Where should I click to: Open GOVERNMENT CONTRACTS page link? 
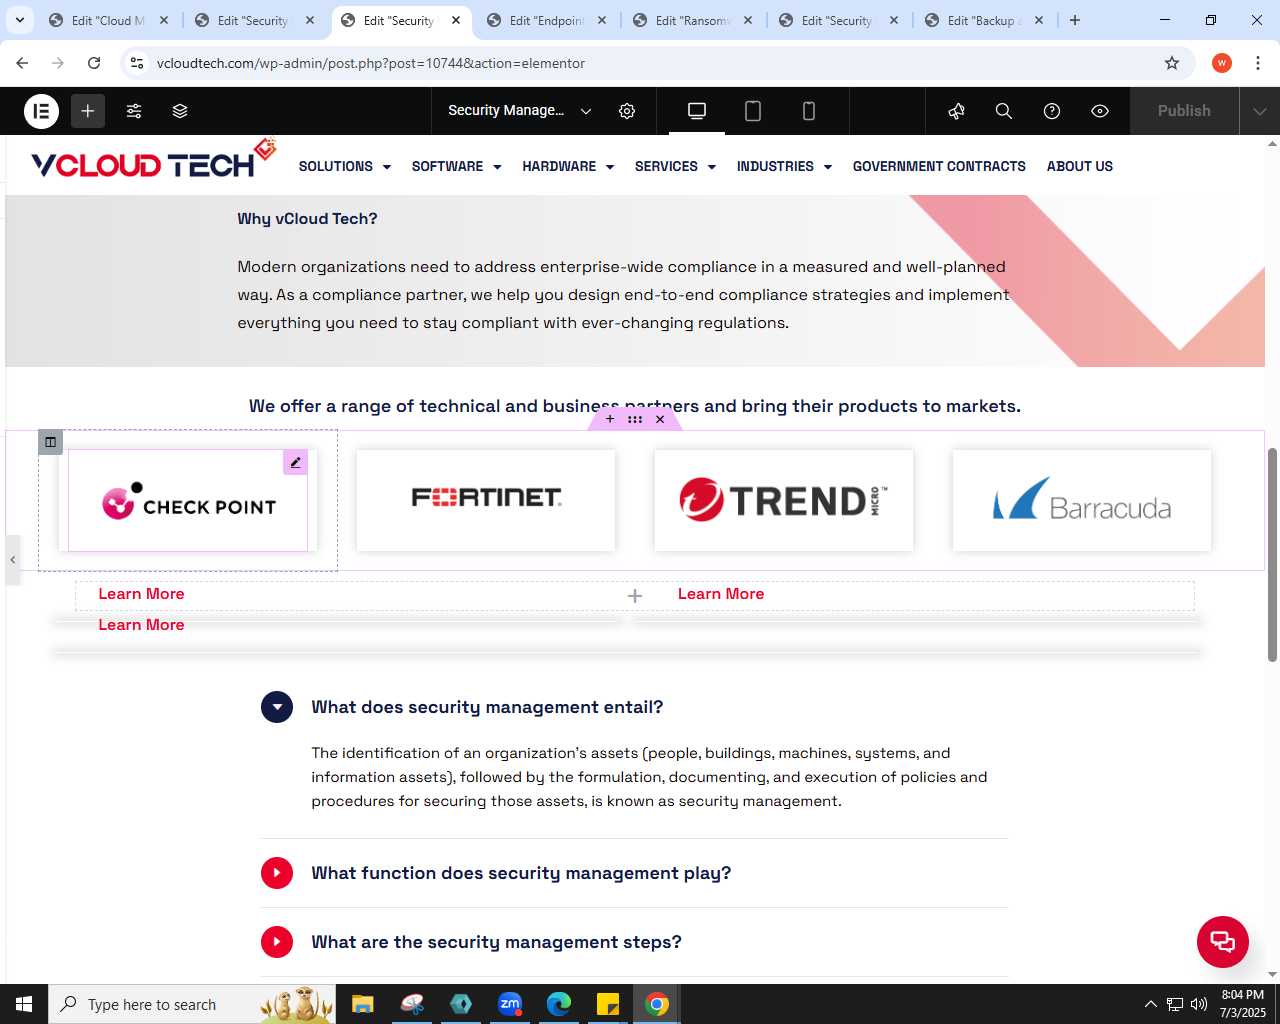(939, 166)
